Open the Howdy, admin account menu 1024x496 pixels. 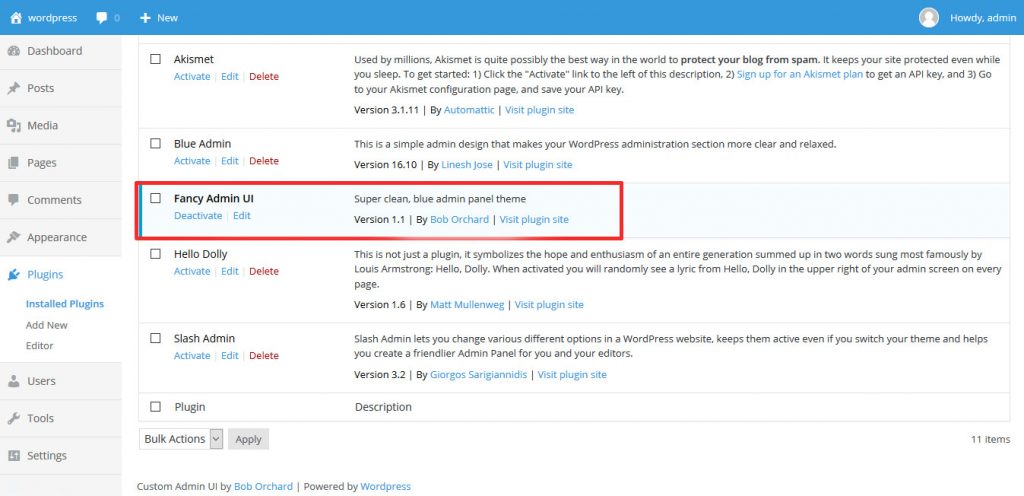coord(982,18)
